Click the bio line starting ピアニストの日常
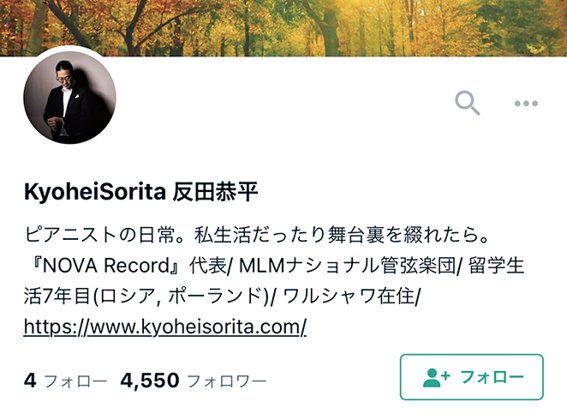567x417 pixels. pos(257,235)
